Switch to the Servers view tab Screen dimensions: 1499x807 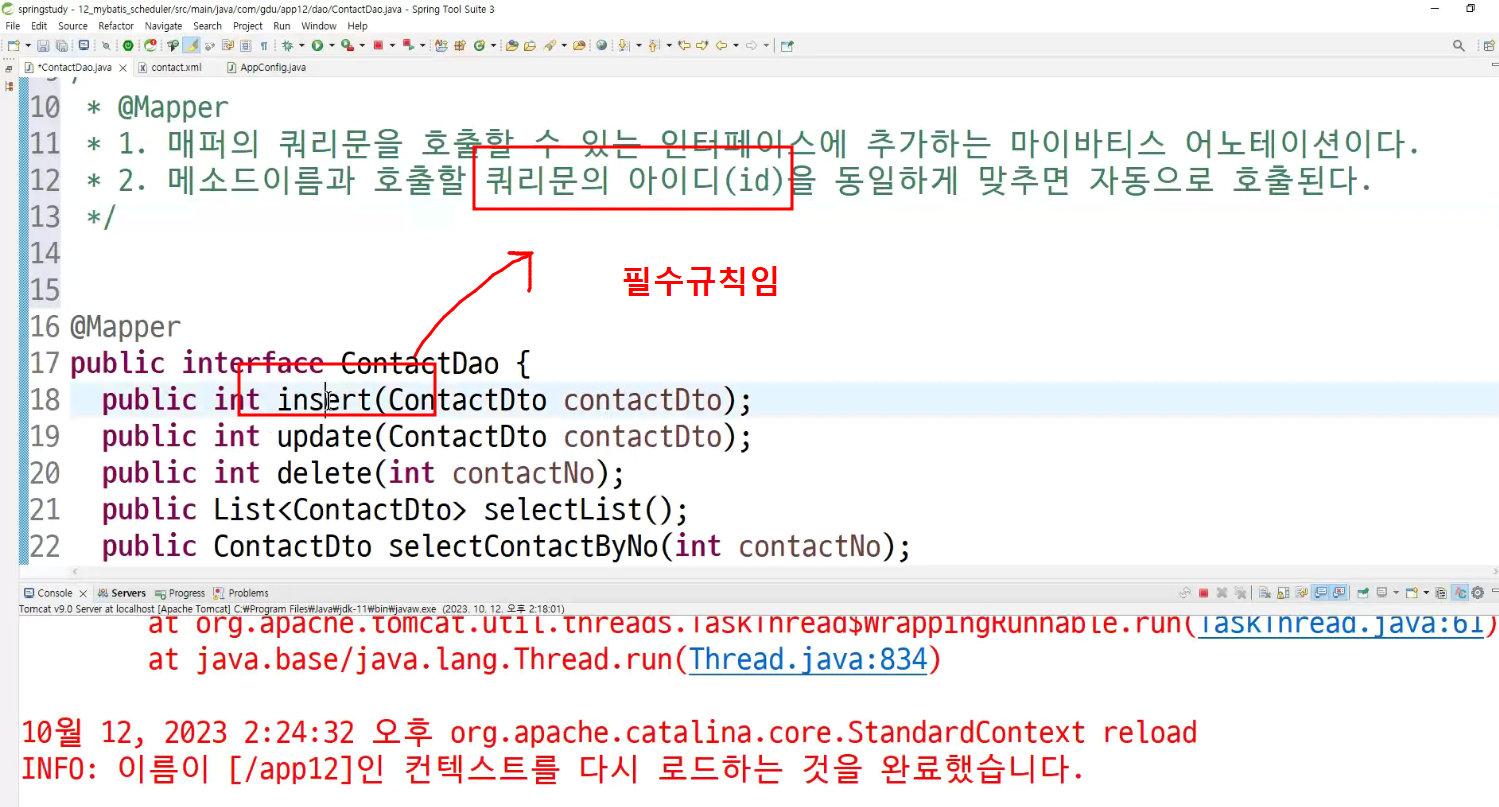click(121, 593)
